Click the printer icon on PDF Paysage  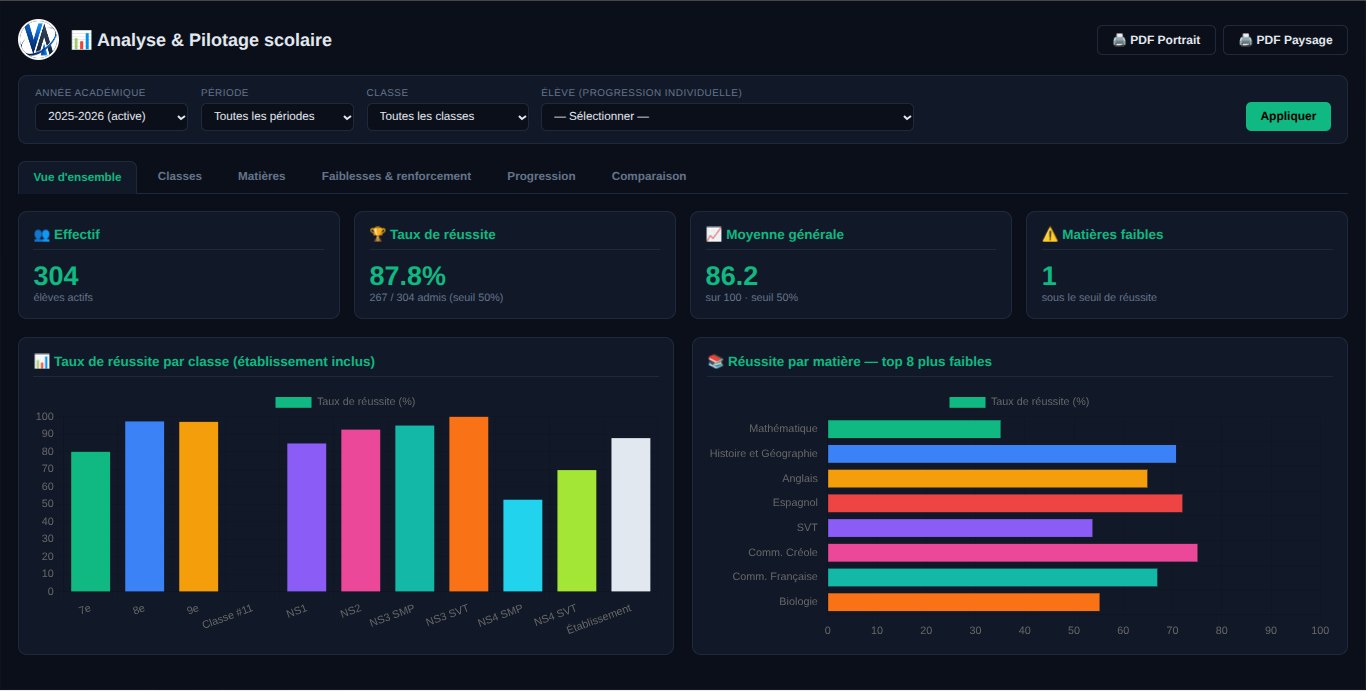[1245, 40]
